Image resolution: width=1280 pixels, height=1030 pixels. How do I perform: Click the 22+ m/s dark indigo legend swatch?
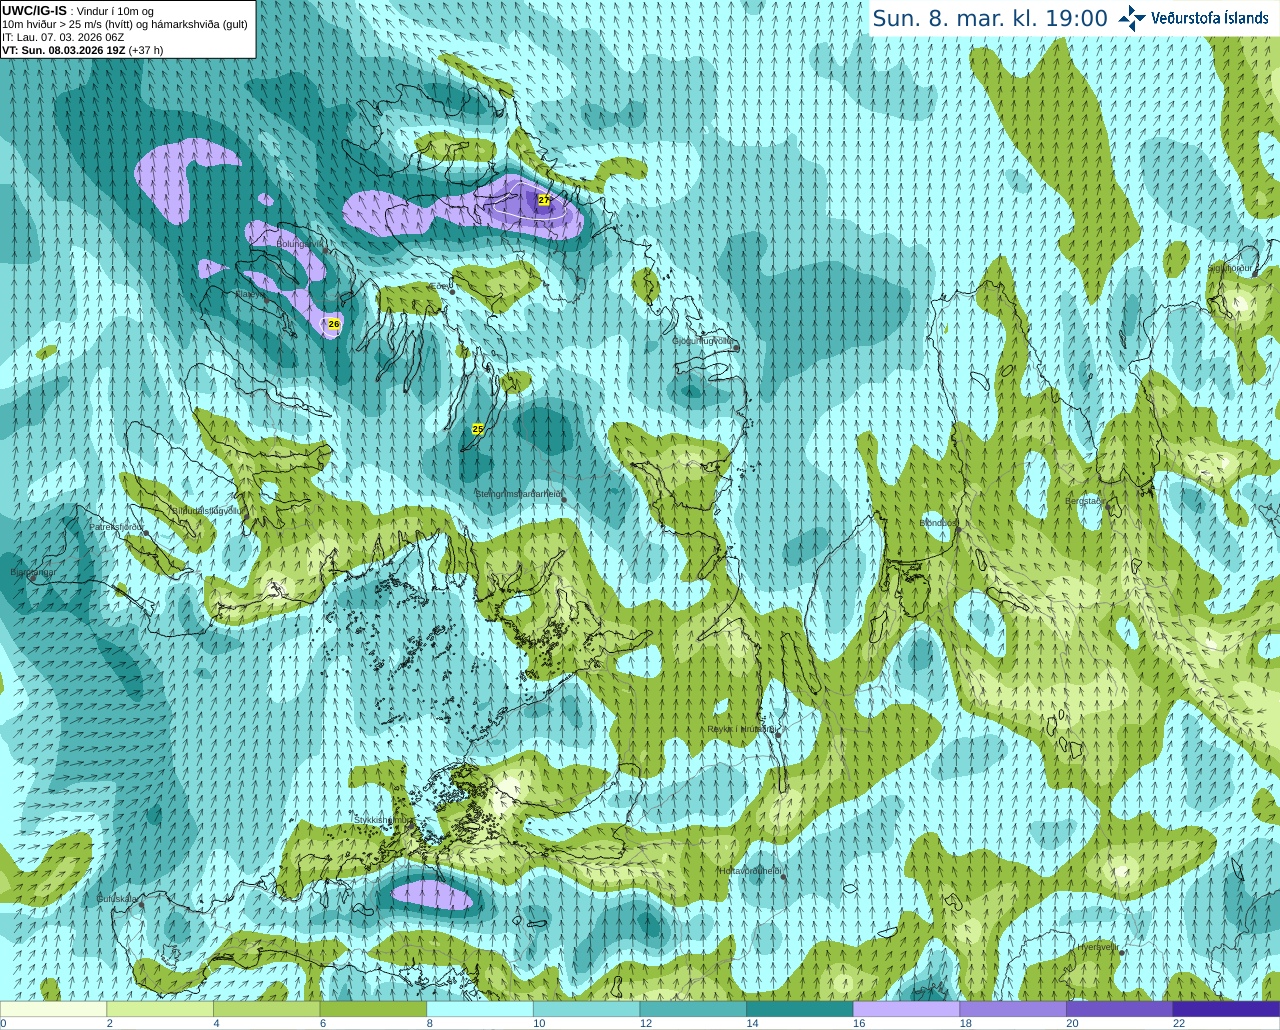1226,1009
